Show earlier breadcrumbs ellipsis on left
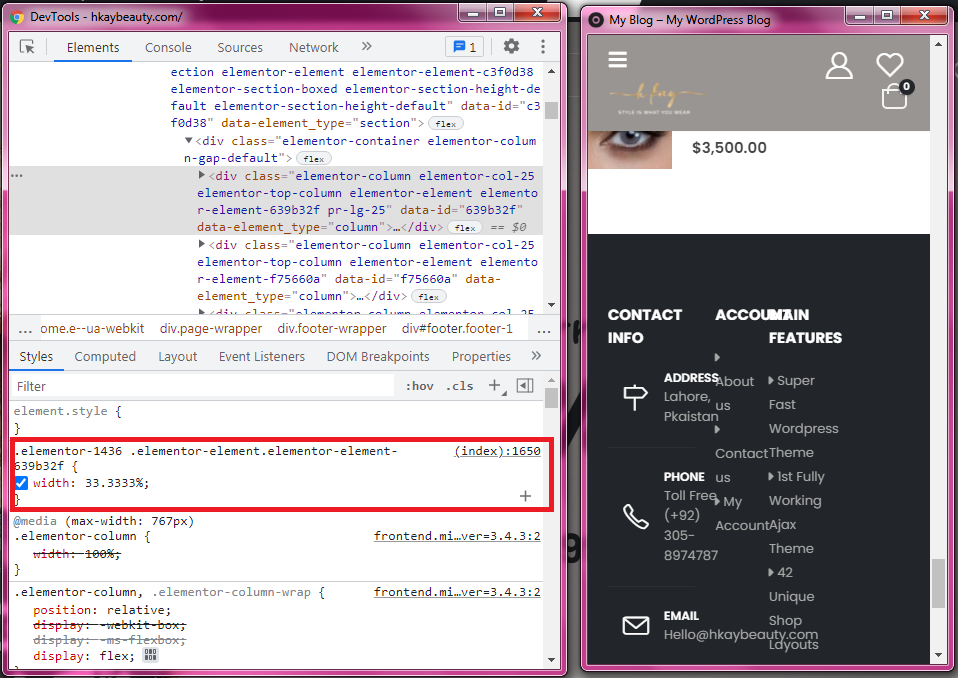The width and height of the screenshot is (958, 678). point(25,330)
